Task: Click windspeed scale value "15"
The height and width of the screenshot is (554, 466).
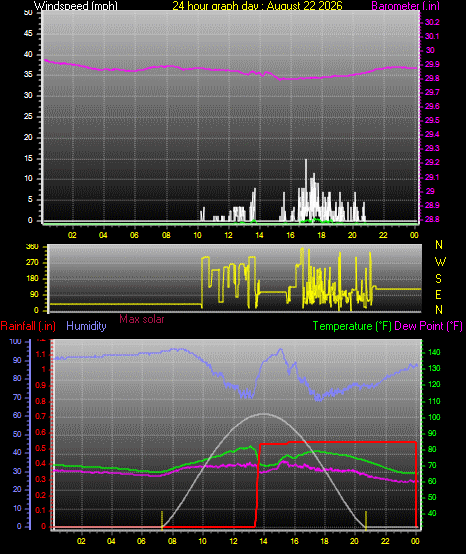Action: click(x=28, y=158)
